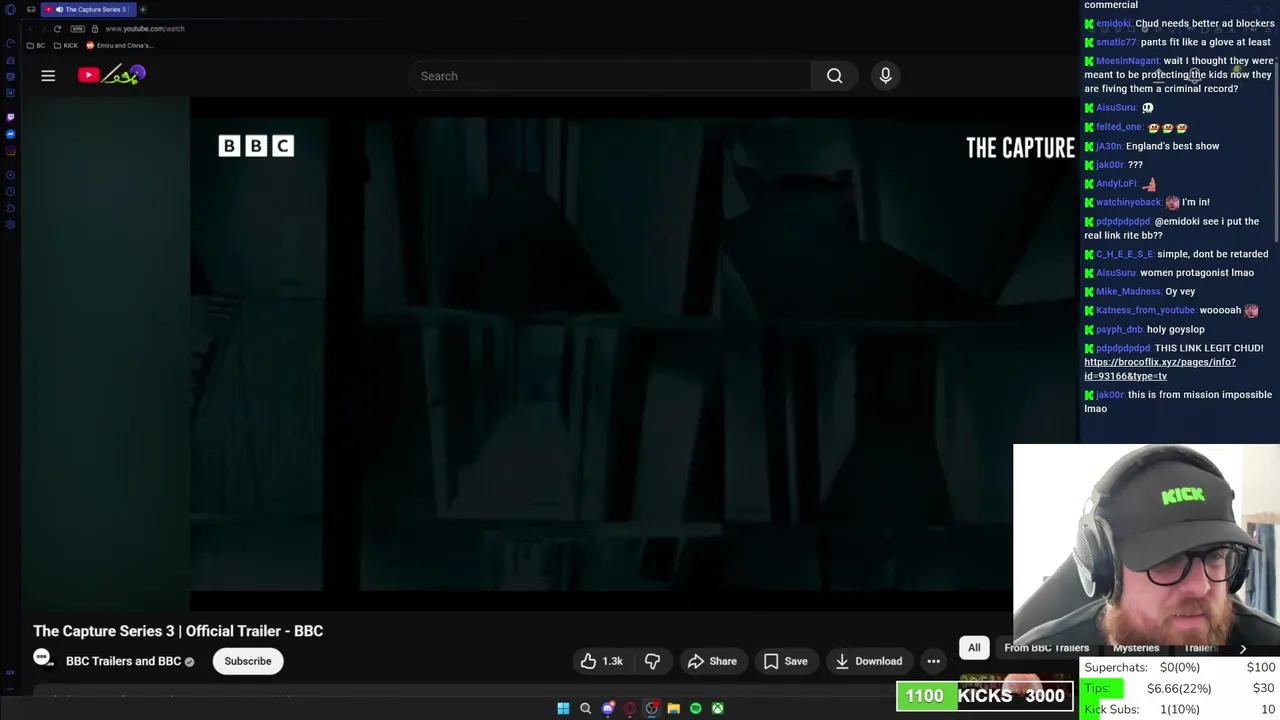Screen dimensions: 1280x720
Task: Open the YouTube hamburger guide menu
Action: [48, 76]
